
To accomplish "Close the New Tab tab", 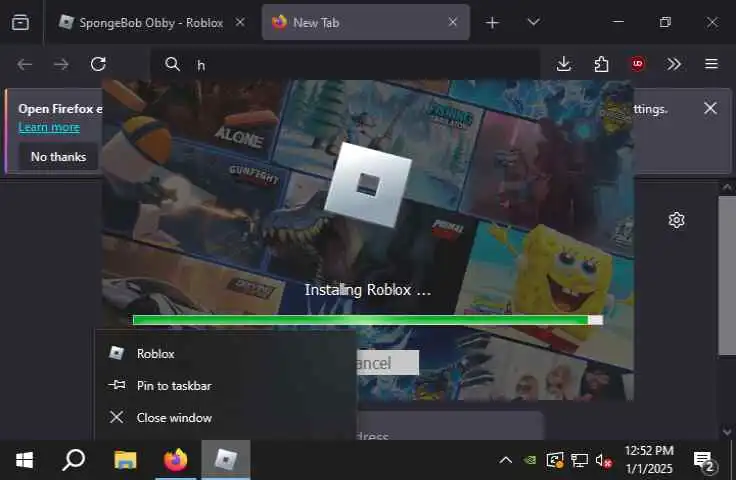I will pos(452,22).
